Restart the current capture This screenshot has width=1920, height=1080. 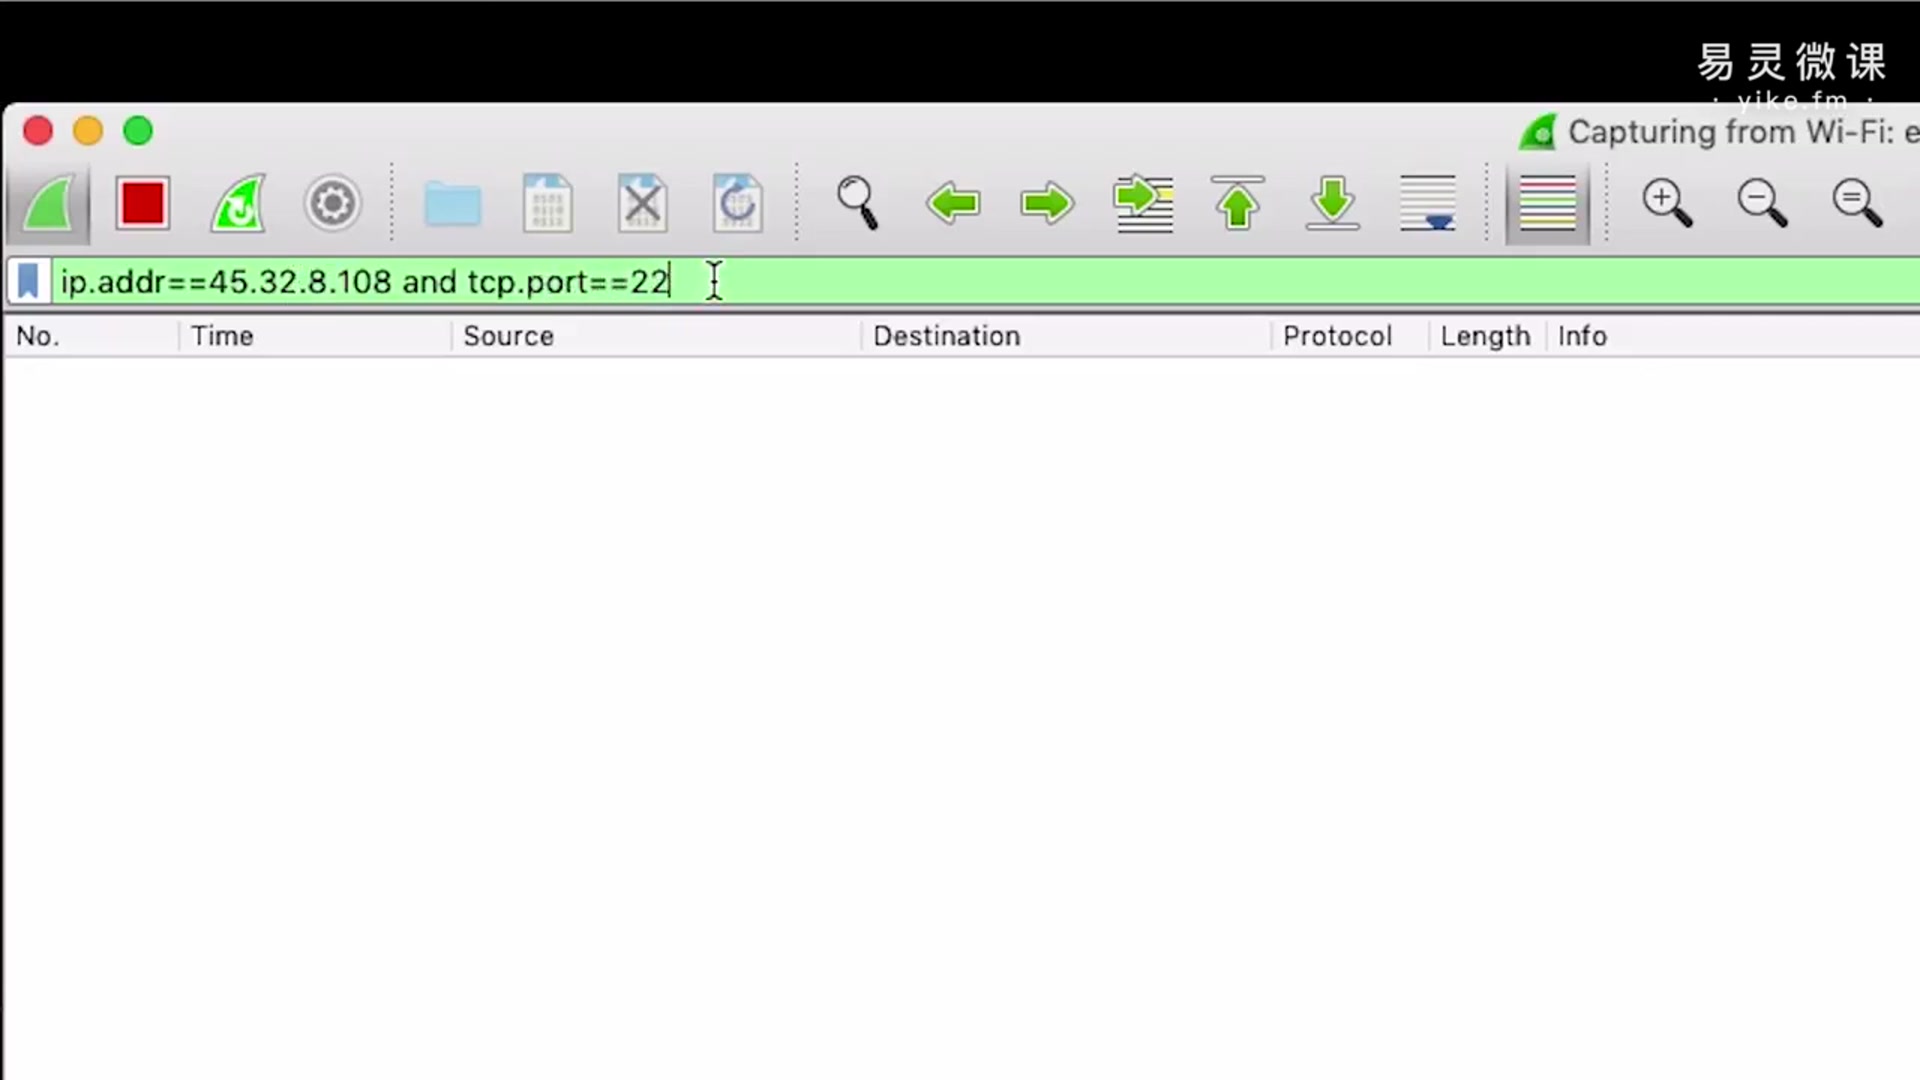tap(238, 204)
